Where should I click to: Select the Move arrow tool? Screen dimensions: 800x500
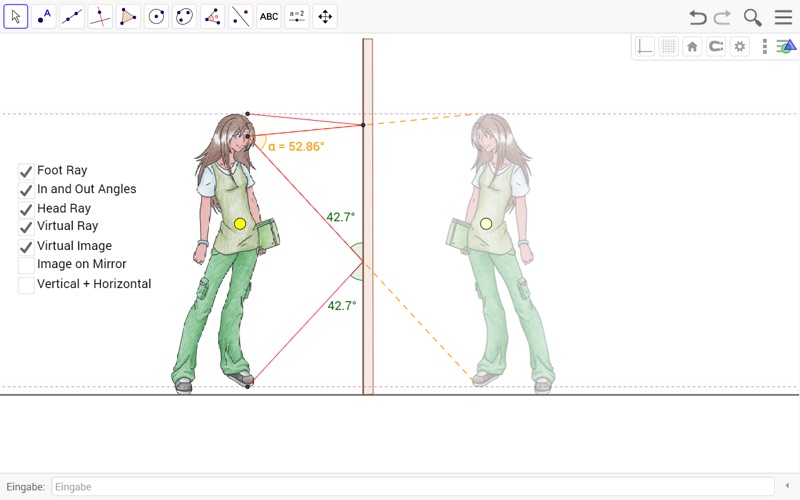pyautogui.click(x=16, y=16)
